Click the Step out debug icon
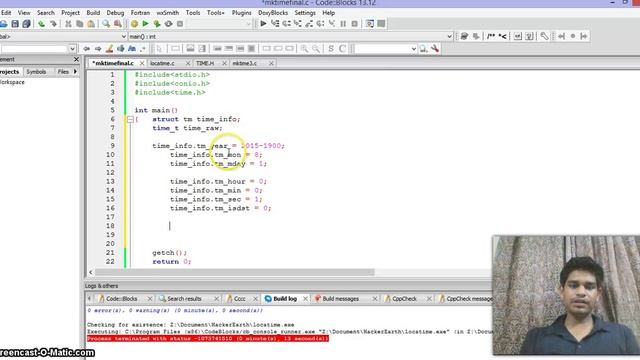 pyautogui.click(x=309, y=24)
